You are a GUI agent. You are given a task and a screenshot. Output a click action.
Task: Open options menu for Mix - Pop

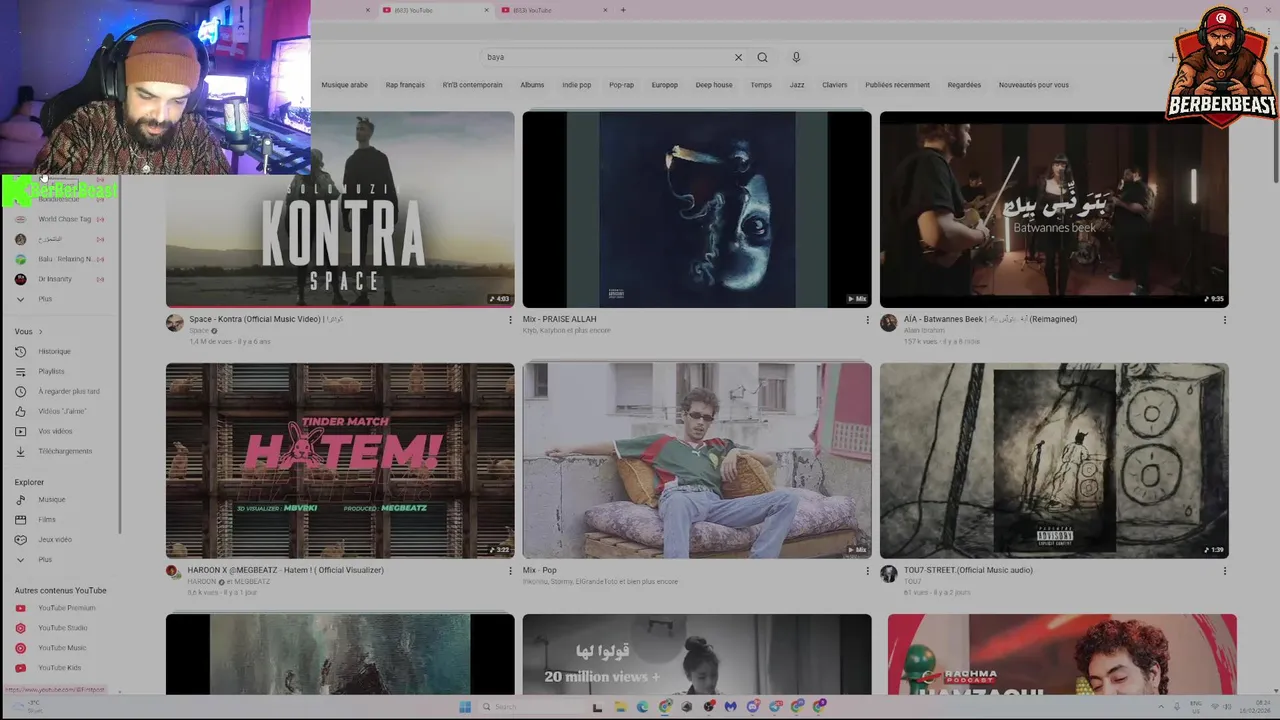(x=867, y=571)
